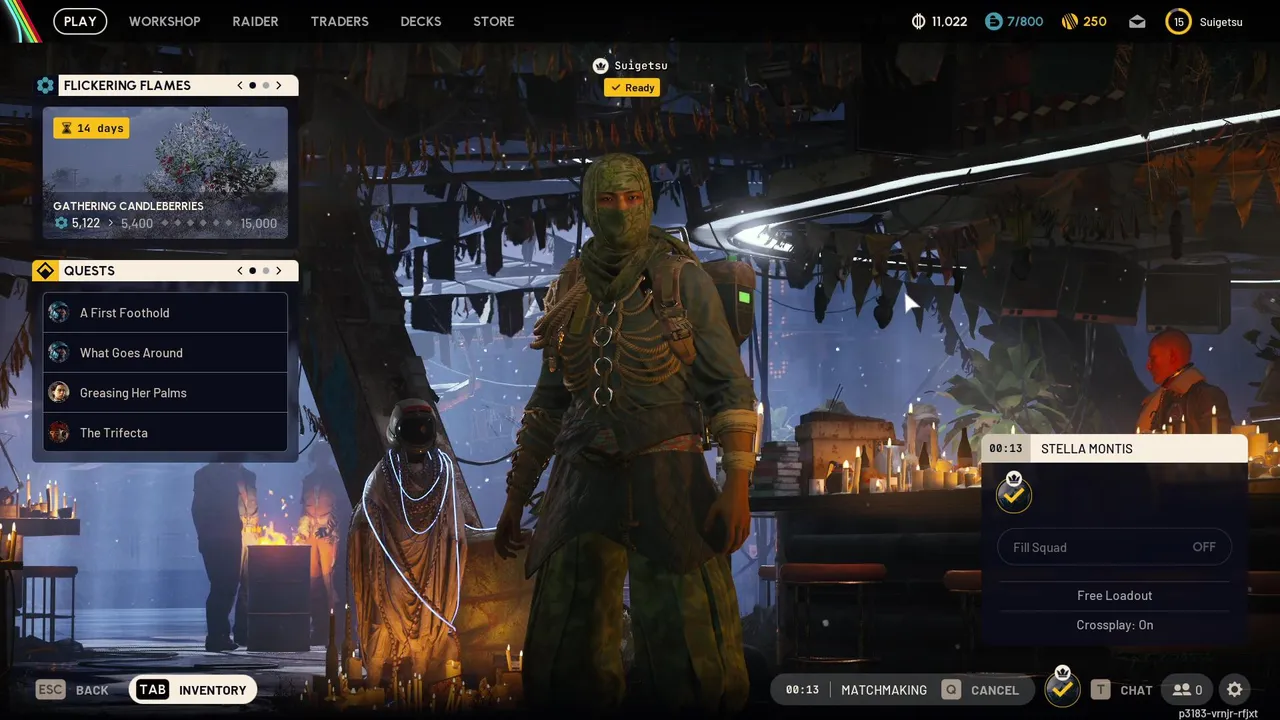Go to previous Flickering Flames page arrow
Image resolution: width=1280 pixels, height=720 pixels.
coord(240,86)
